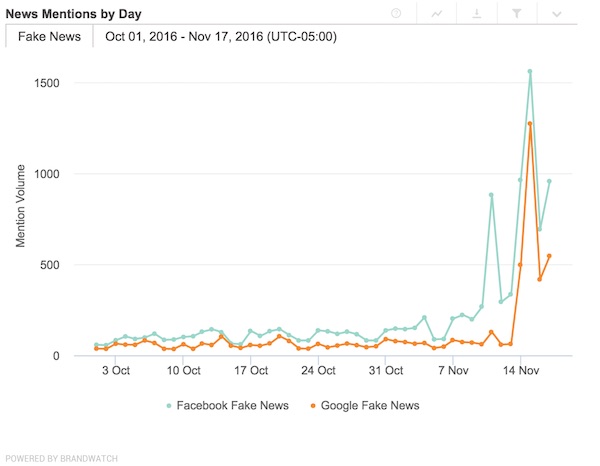Click the help question mark icon
600x466 pixels.
(397, 13)
